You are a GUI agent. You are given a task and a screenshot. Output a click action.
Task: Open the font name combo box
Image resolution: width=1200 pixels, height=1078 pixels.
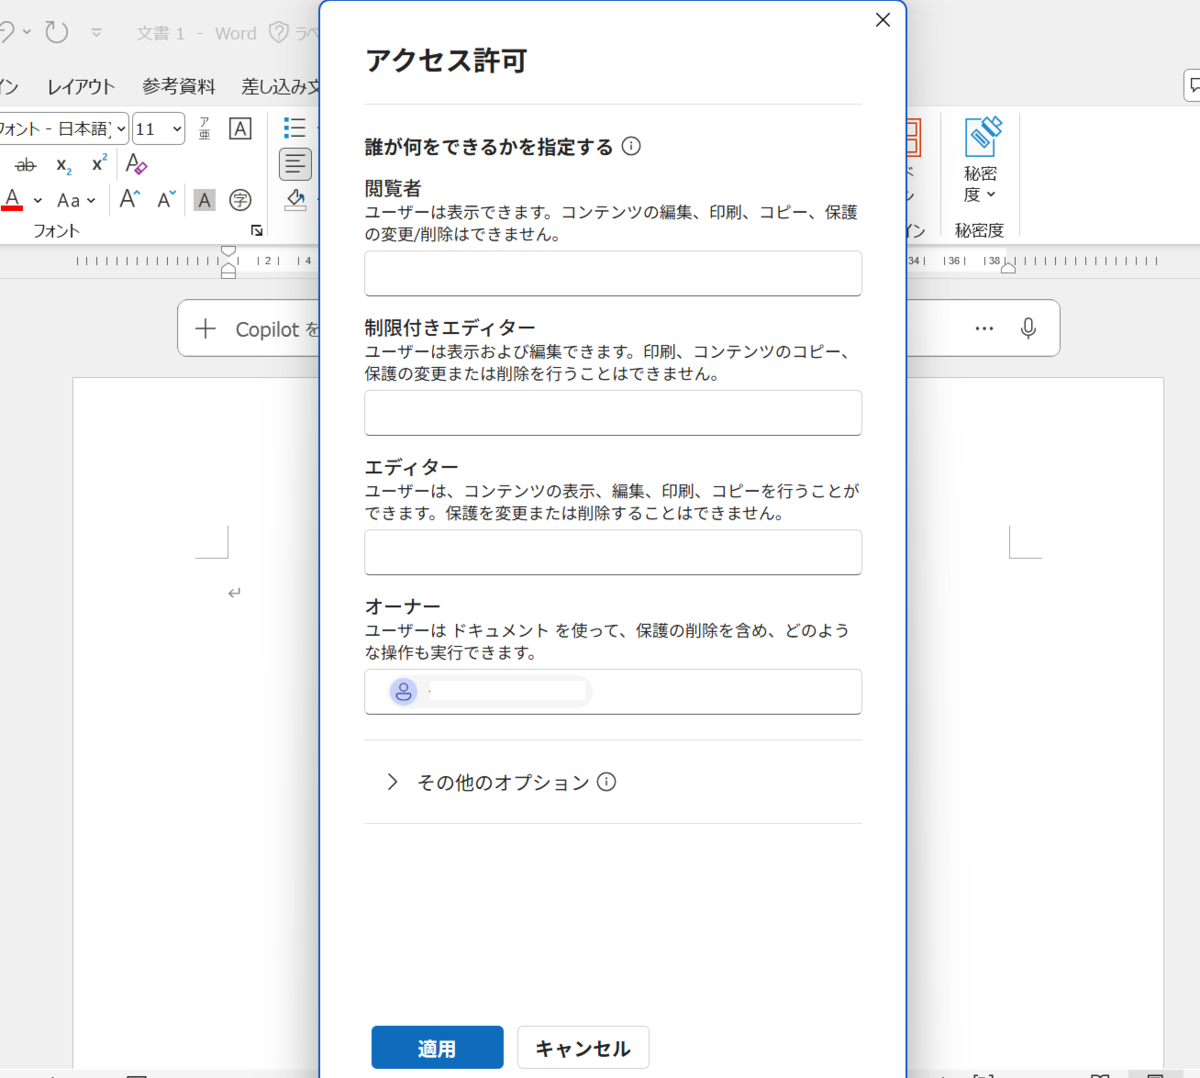64,129
